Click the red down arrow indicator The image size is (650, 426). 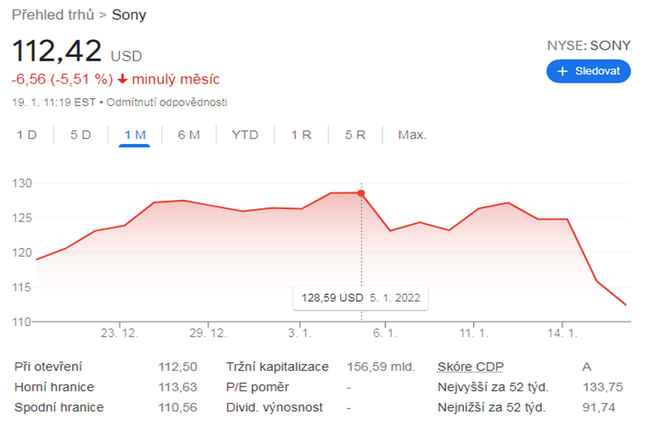pyautogui.click(x=122, y=79)
